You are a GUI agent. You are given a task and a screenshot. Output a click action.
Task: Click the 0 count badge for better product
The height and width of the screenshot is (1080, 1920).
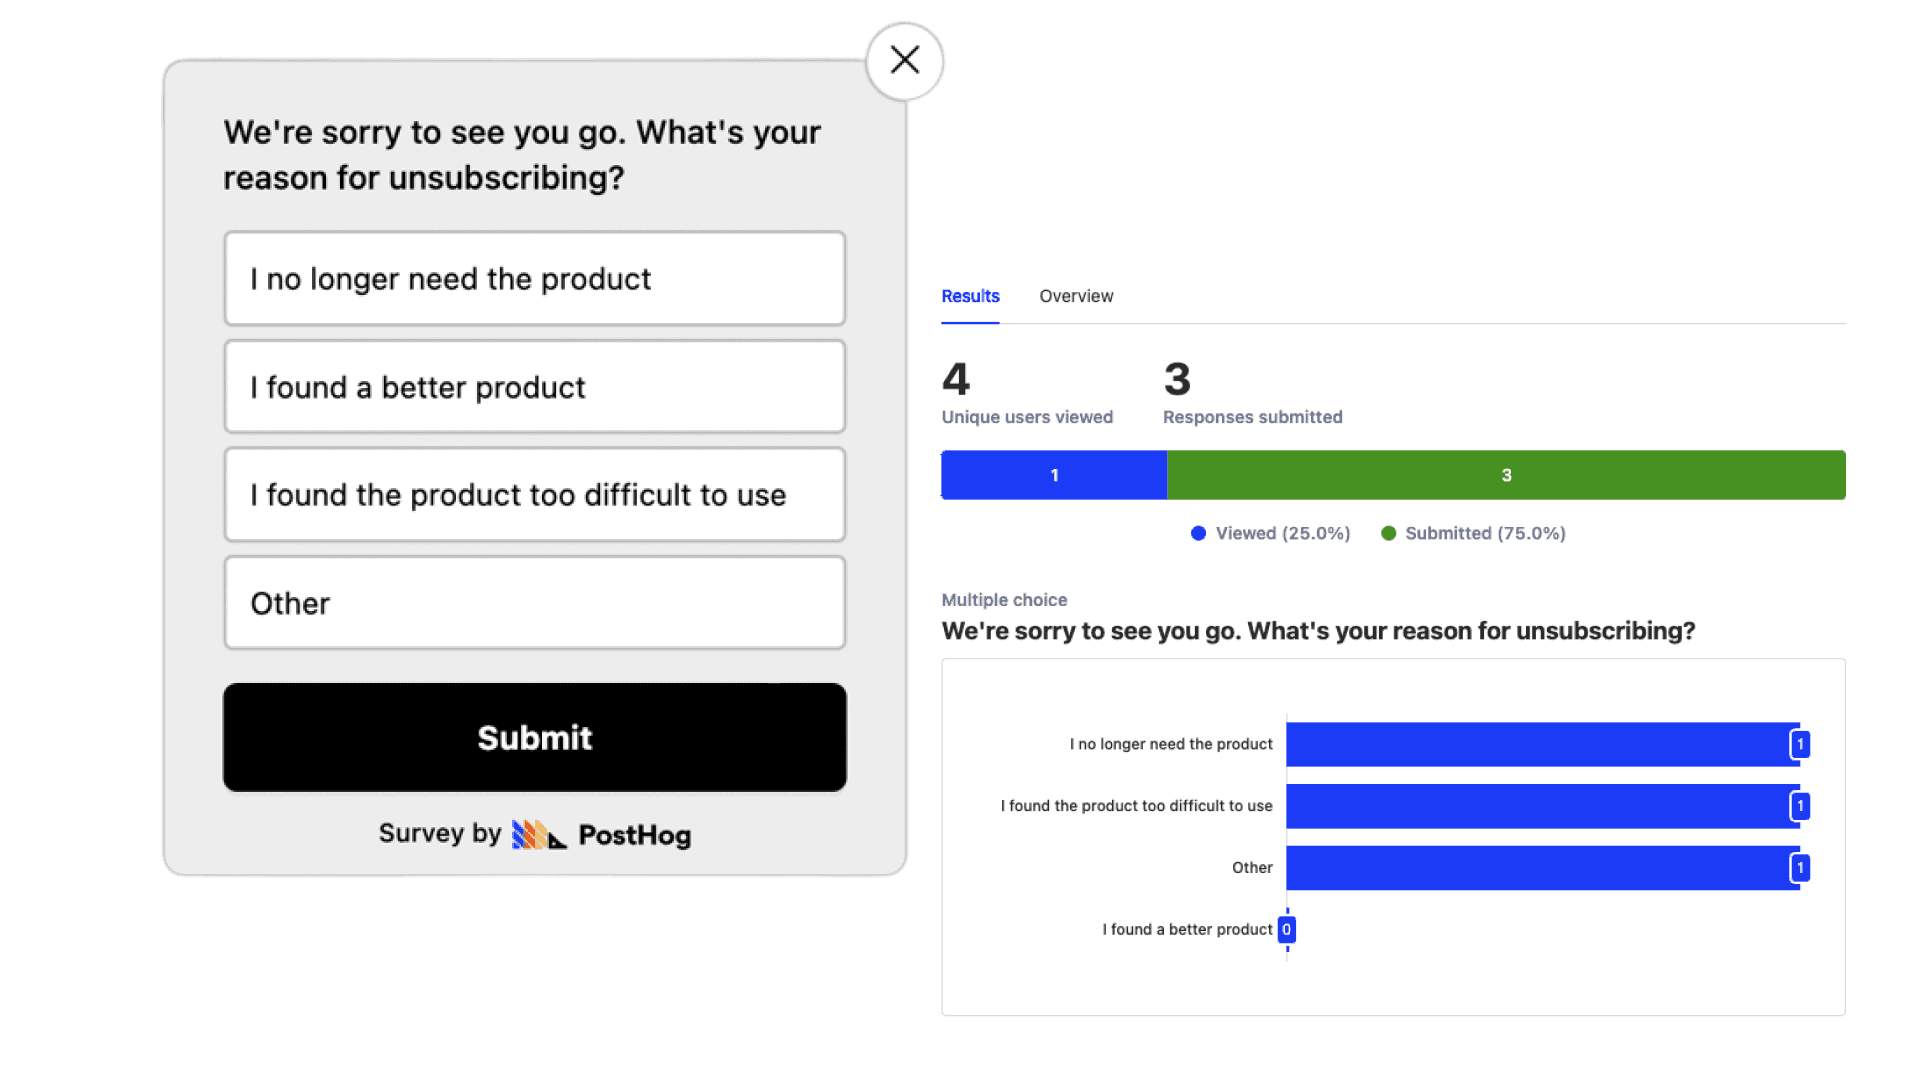[1287, 930]
